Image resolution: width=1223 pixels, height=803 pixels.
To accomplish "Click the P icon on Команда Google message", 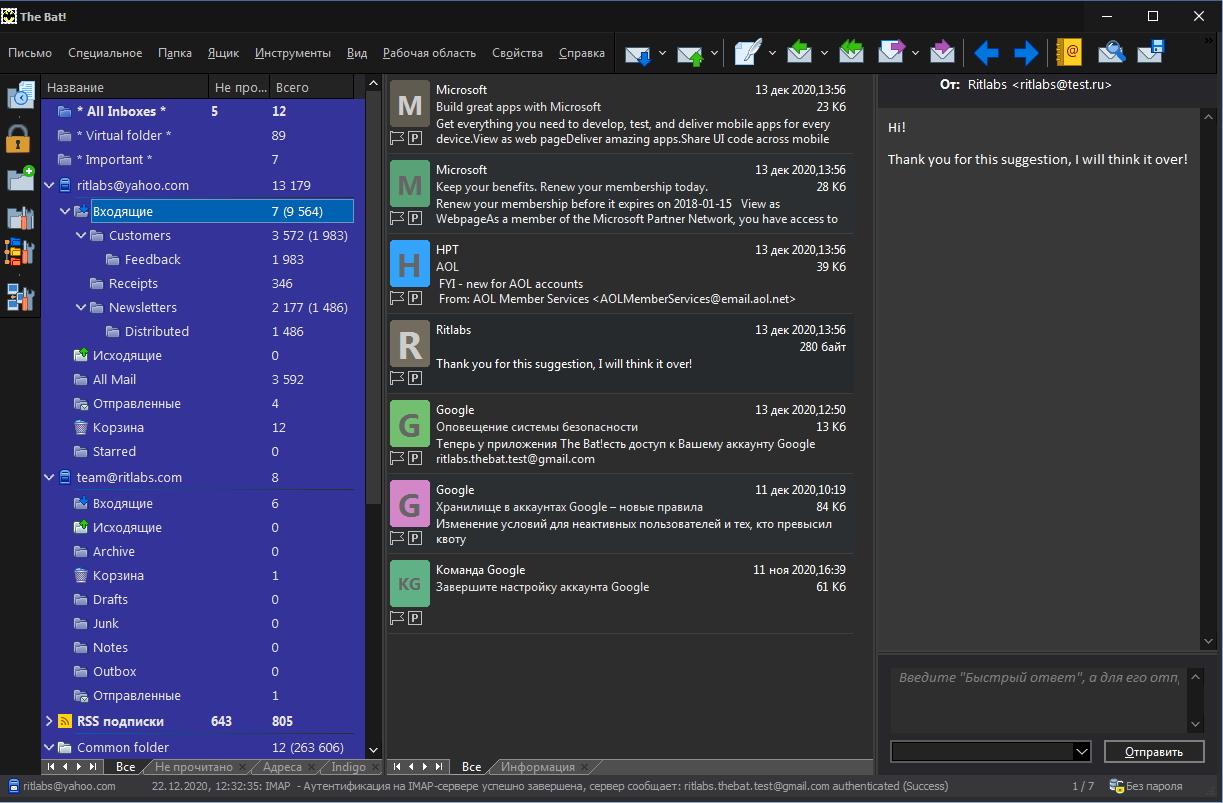I will point(415,618).
